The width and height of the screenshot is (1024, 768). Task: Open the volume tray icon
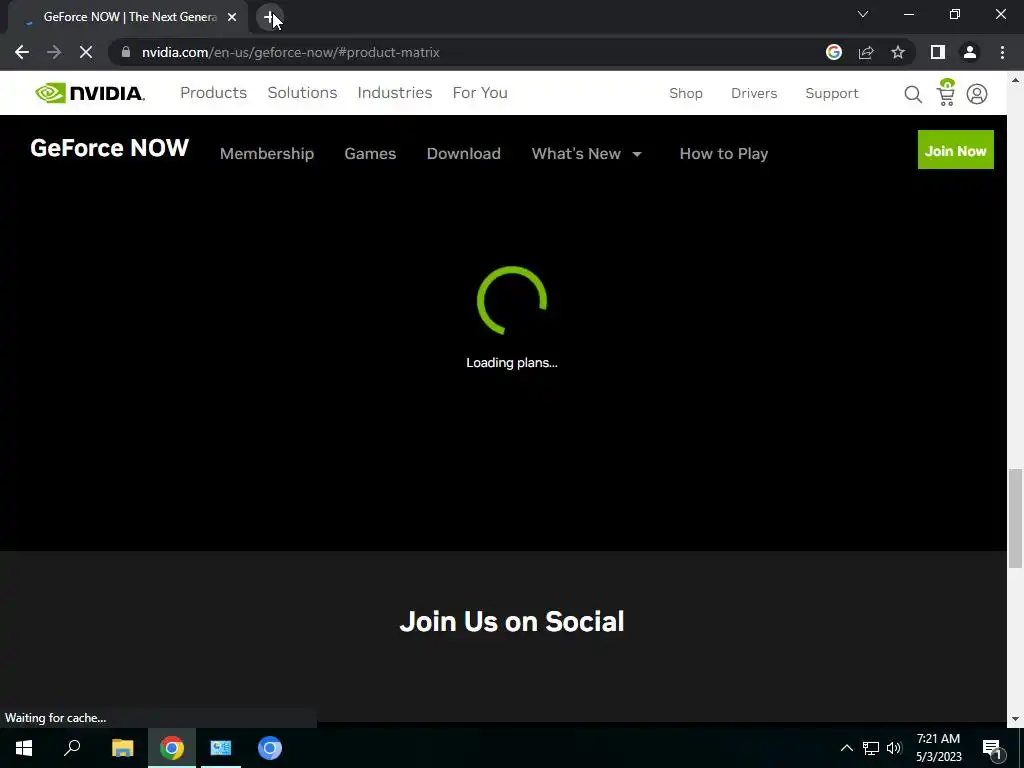point(894,748)
